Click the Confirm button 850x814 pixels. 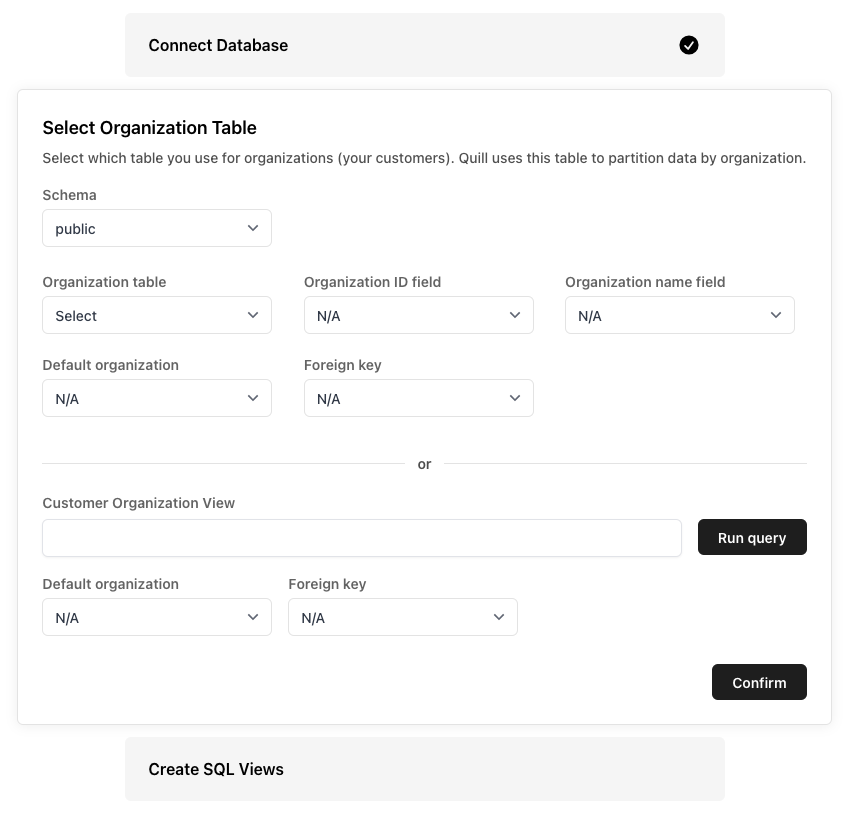(759, 682)
